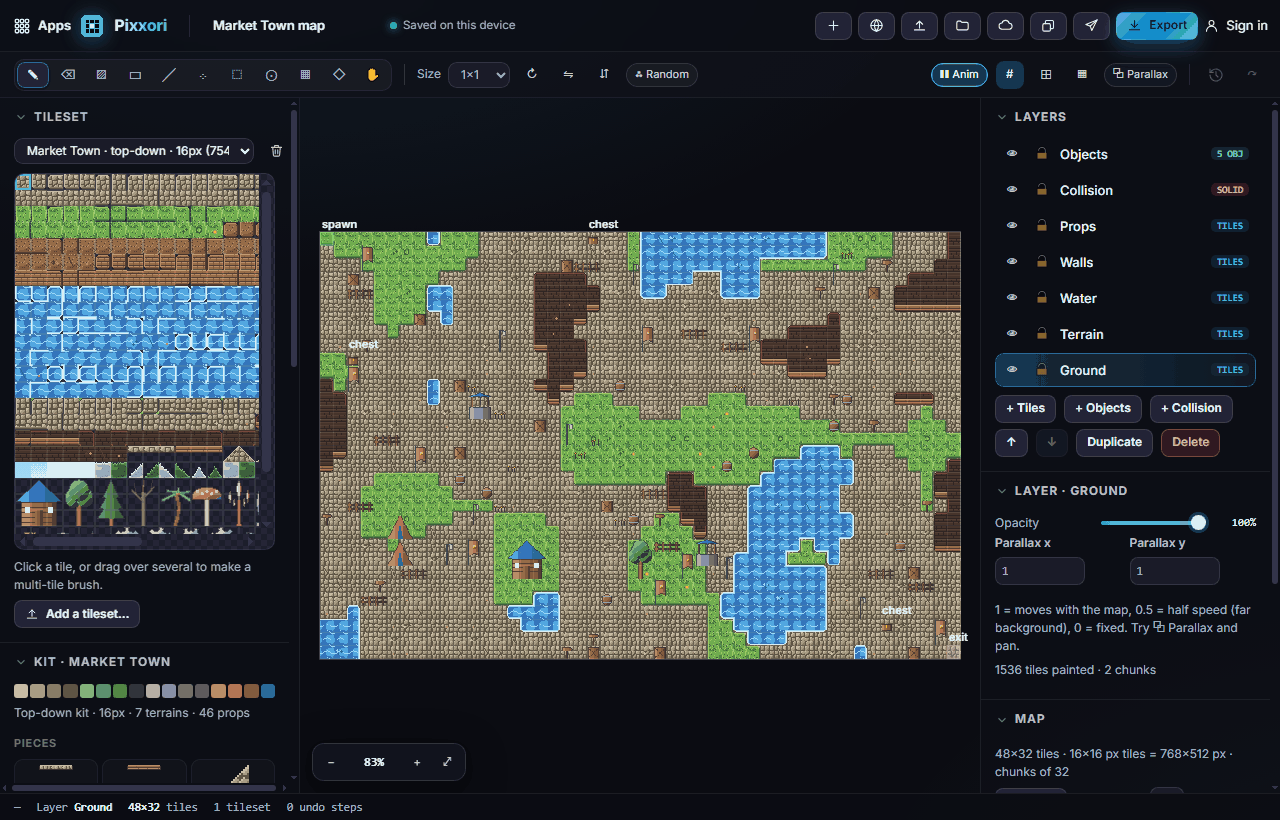
Task: Toggle visibility of the Water layer
Action: click(1012, 298)
